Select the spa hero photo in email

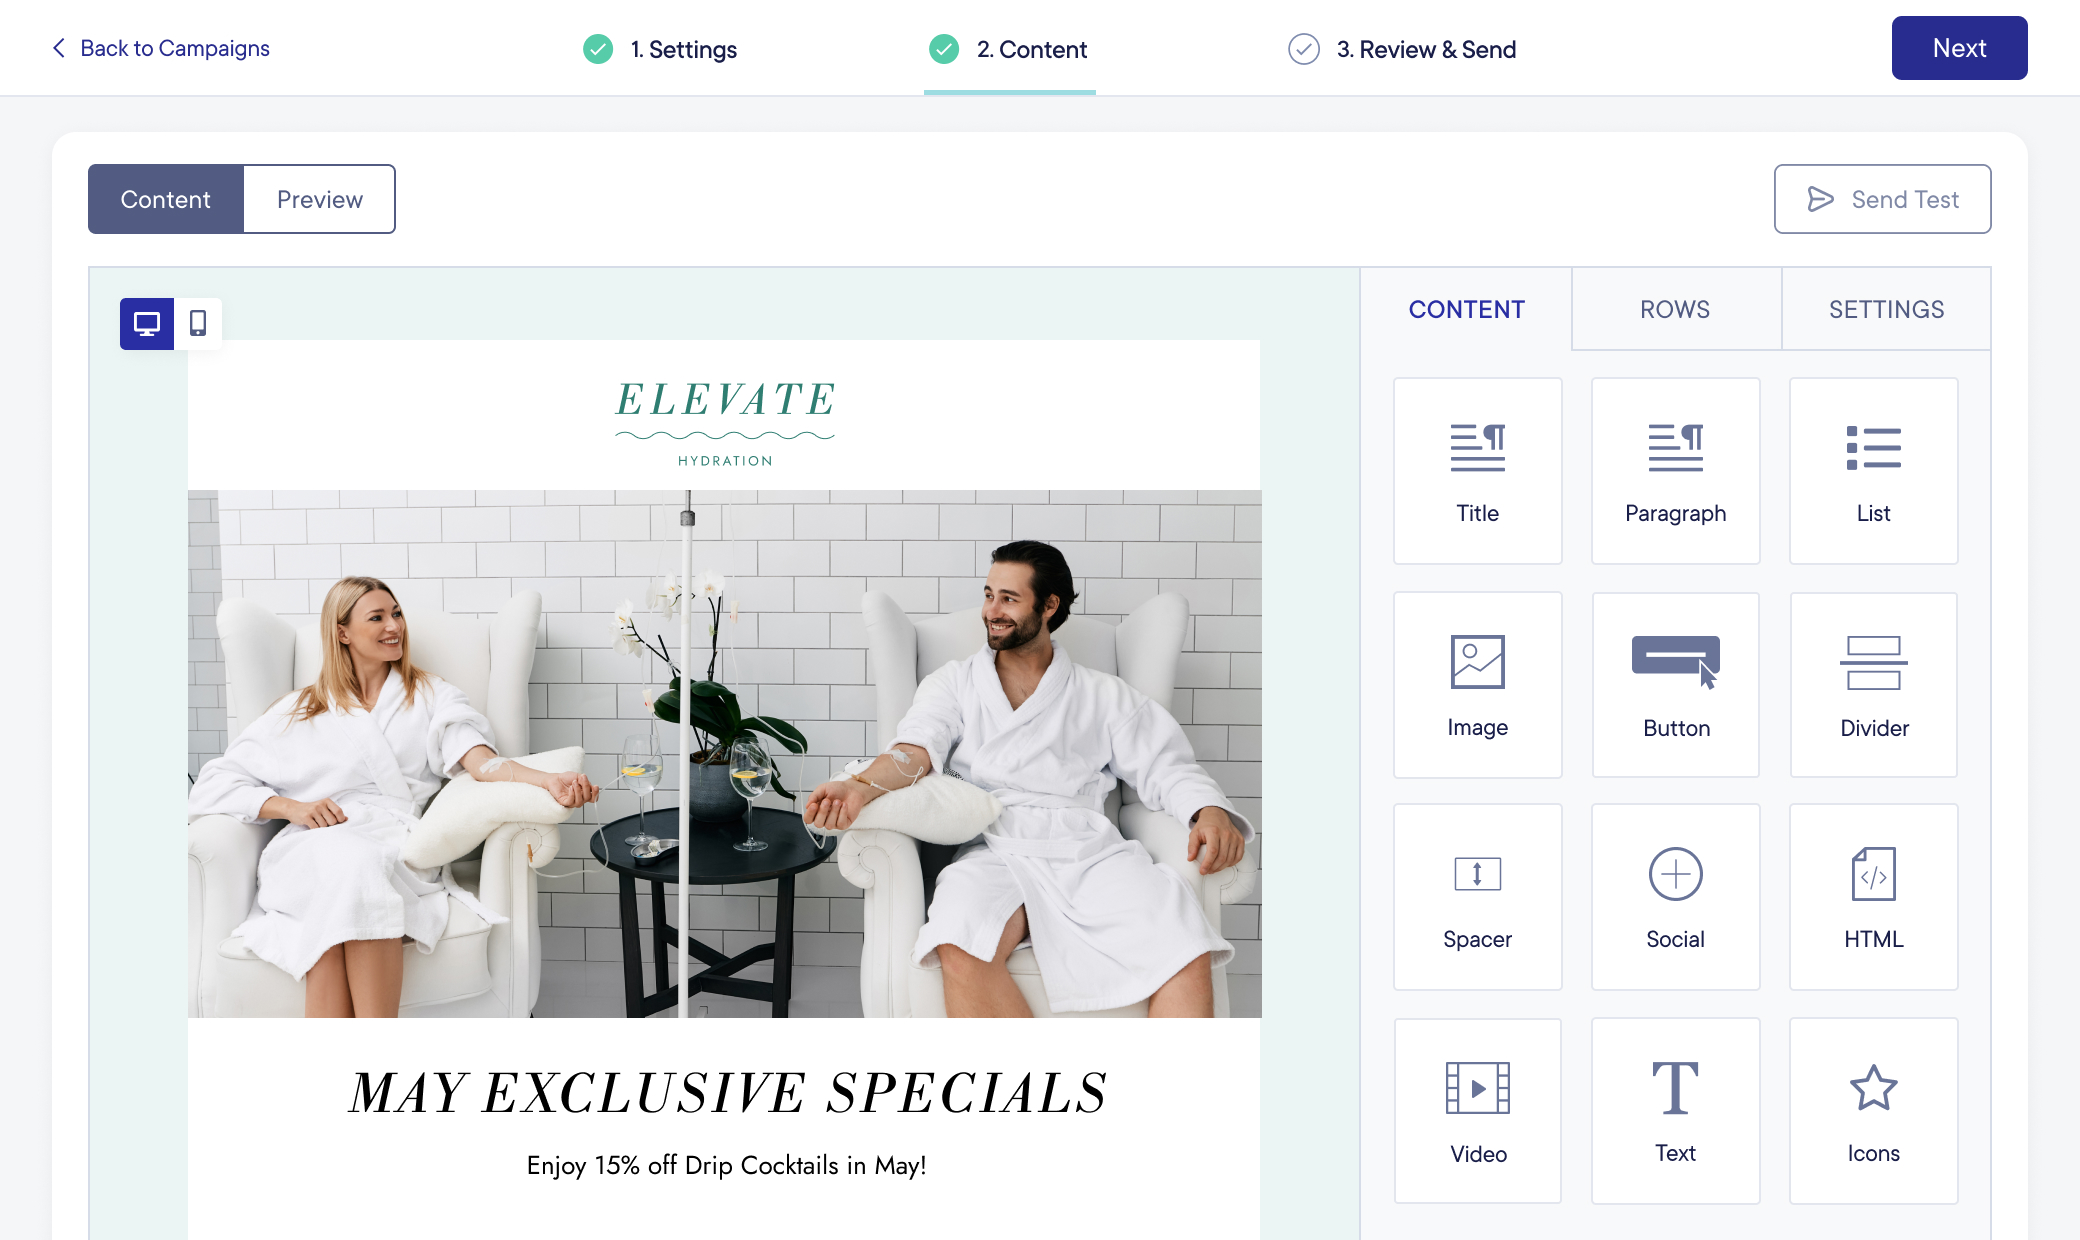pyautogui.click(x=725, y=754)
